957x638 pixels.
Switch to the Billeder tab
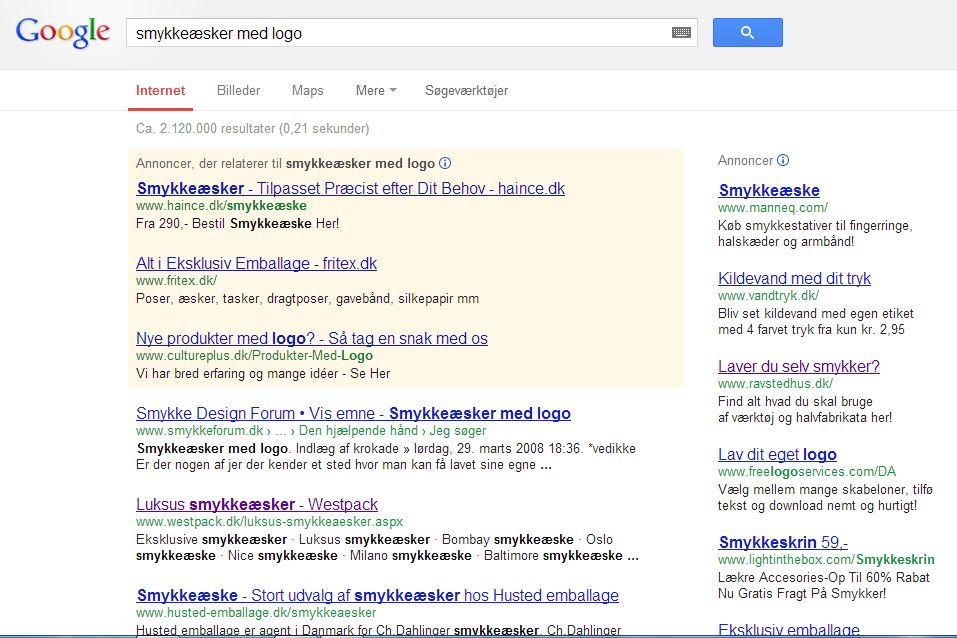click(x=238, y=90)
